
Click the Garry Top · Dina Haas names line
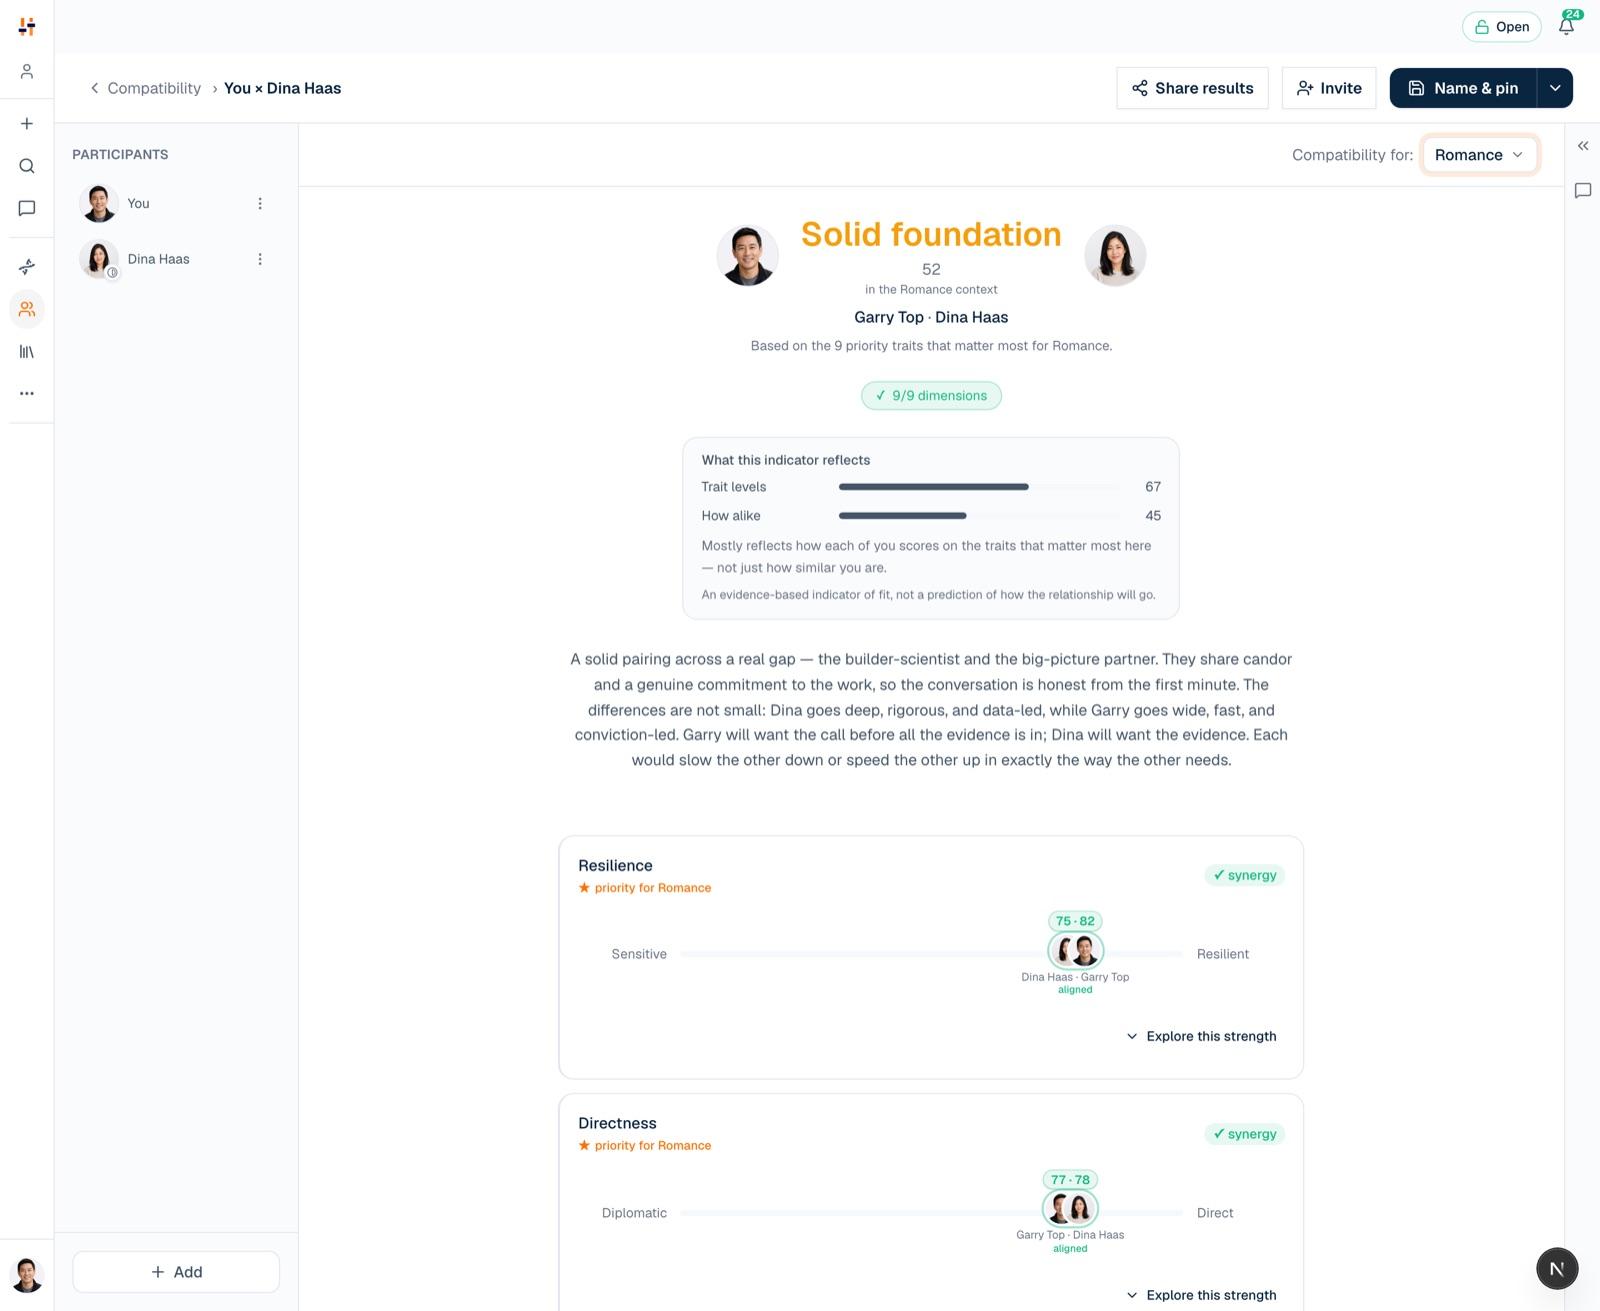pyautogui.click(x=931, y=317)
